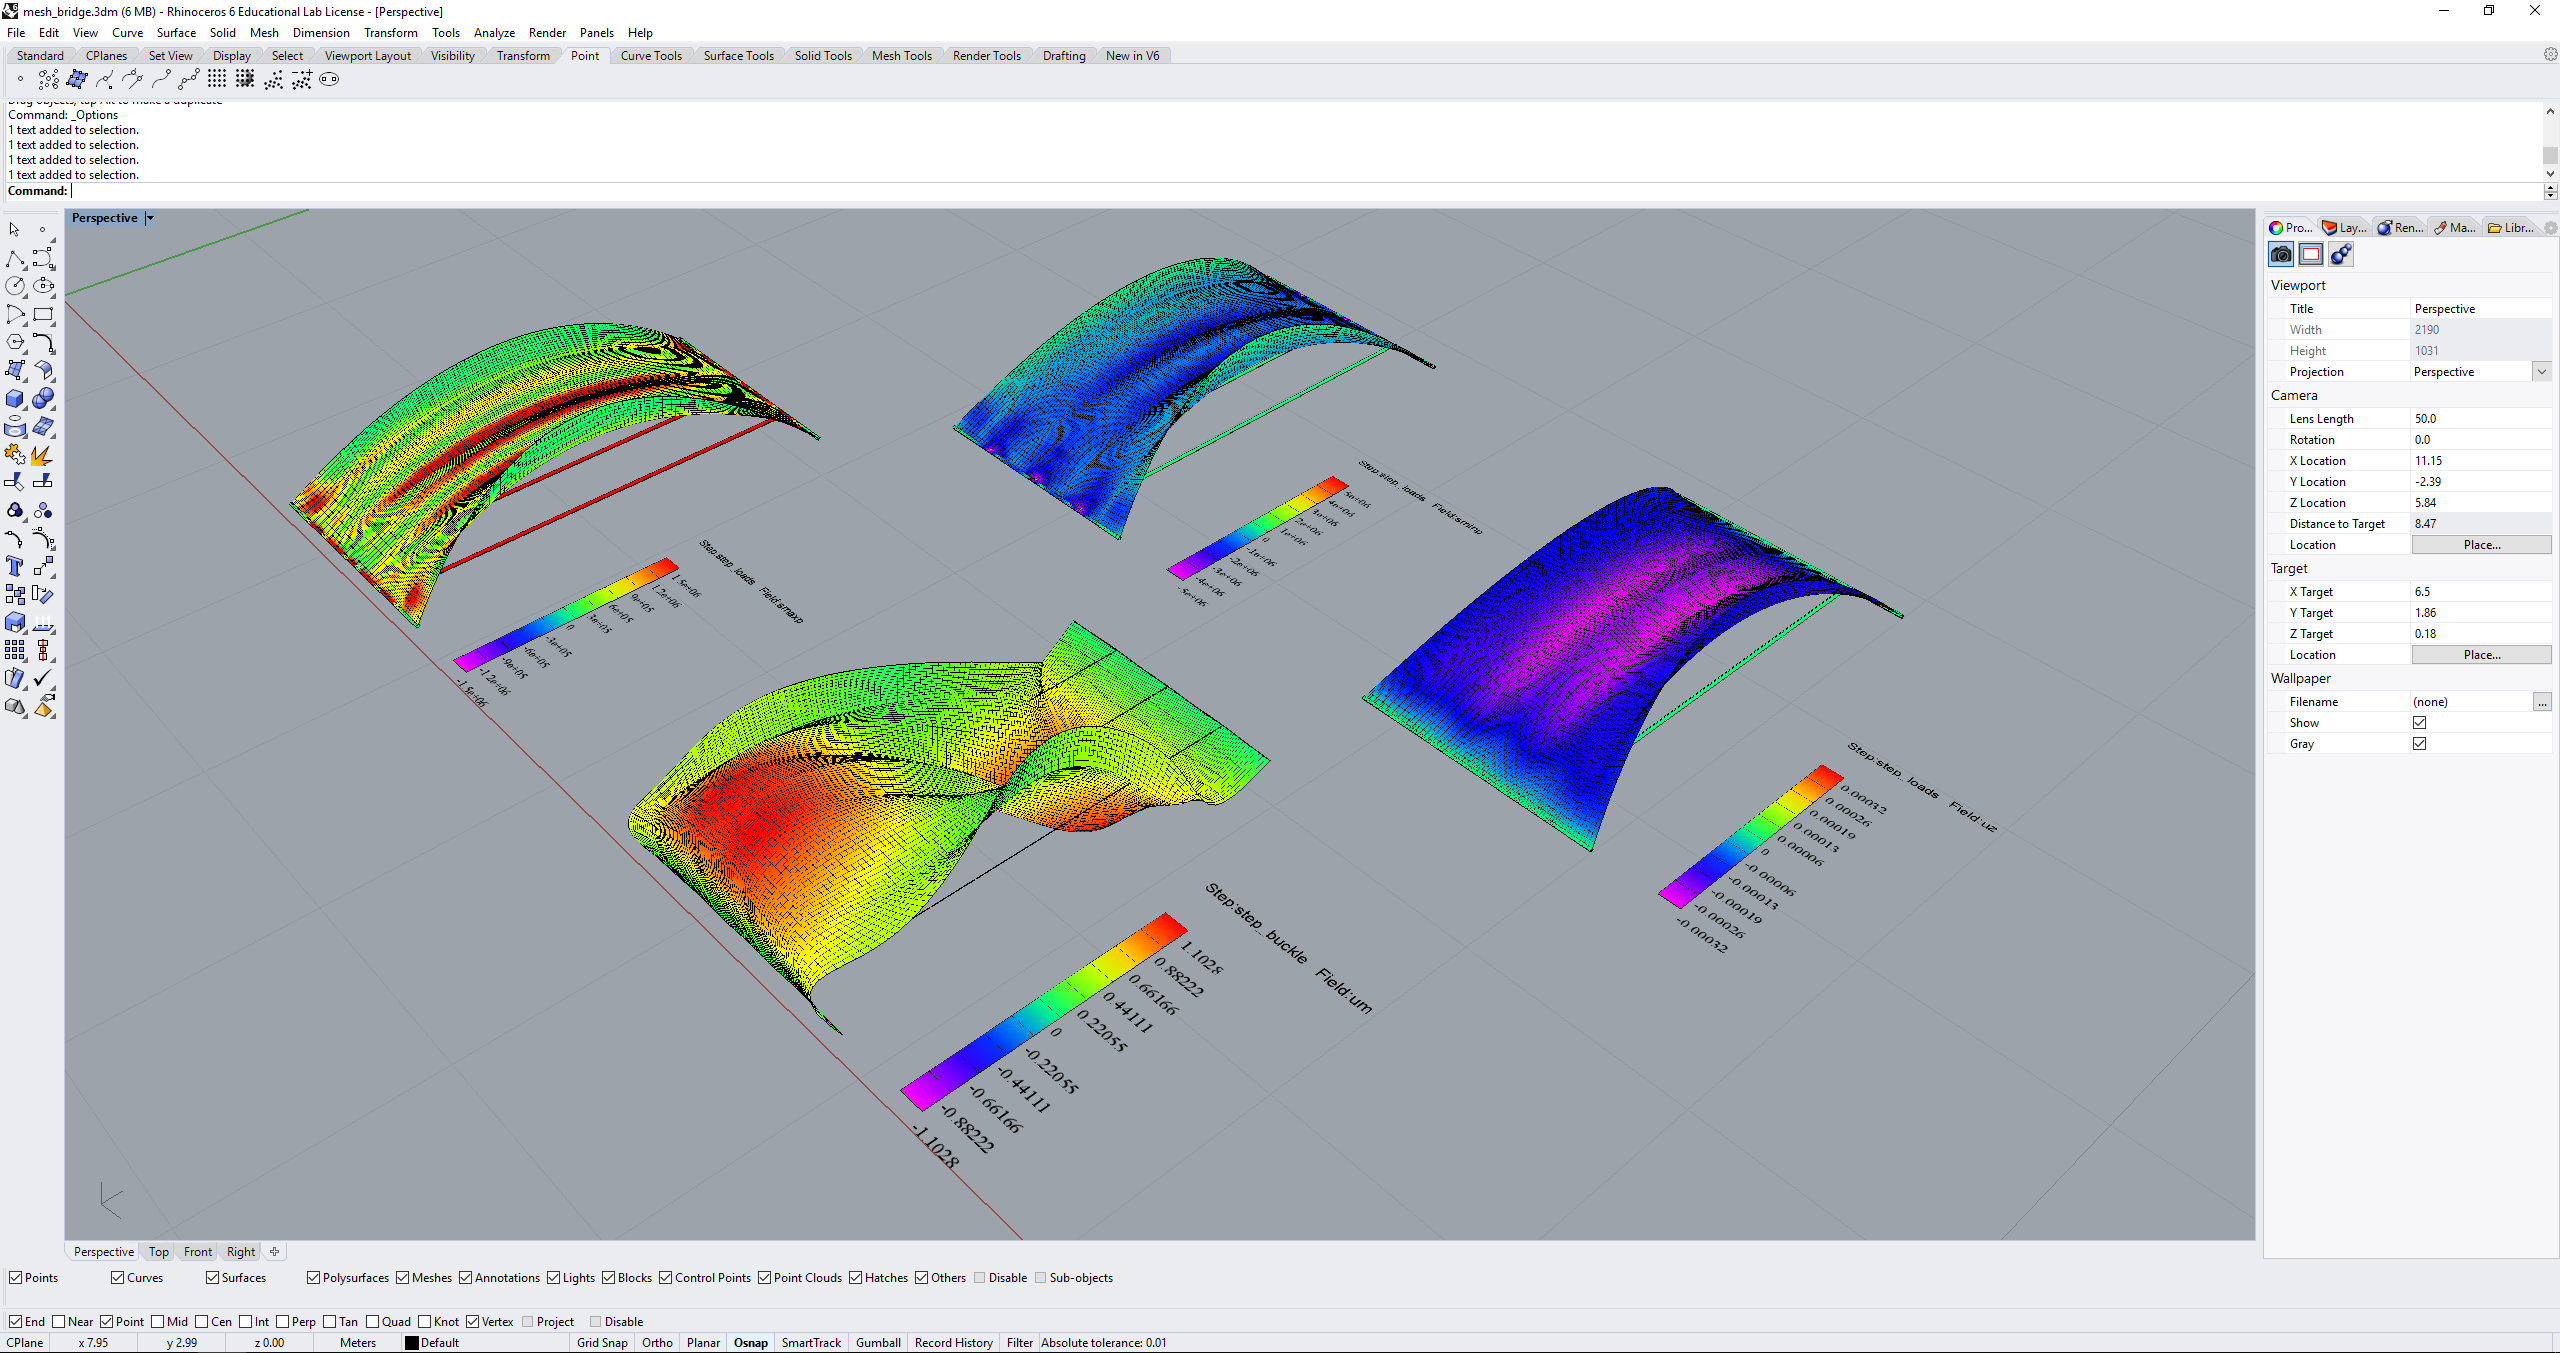Uncheck the wallpaper Show checkbox
This screenshot has height=1353, width=2560.
tap(2420, 722)
